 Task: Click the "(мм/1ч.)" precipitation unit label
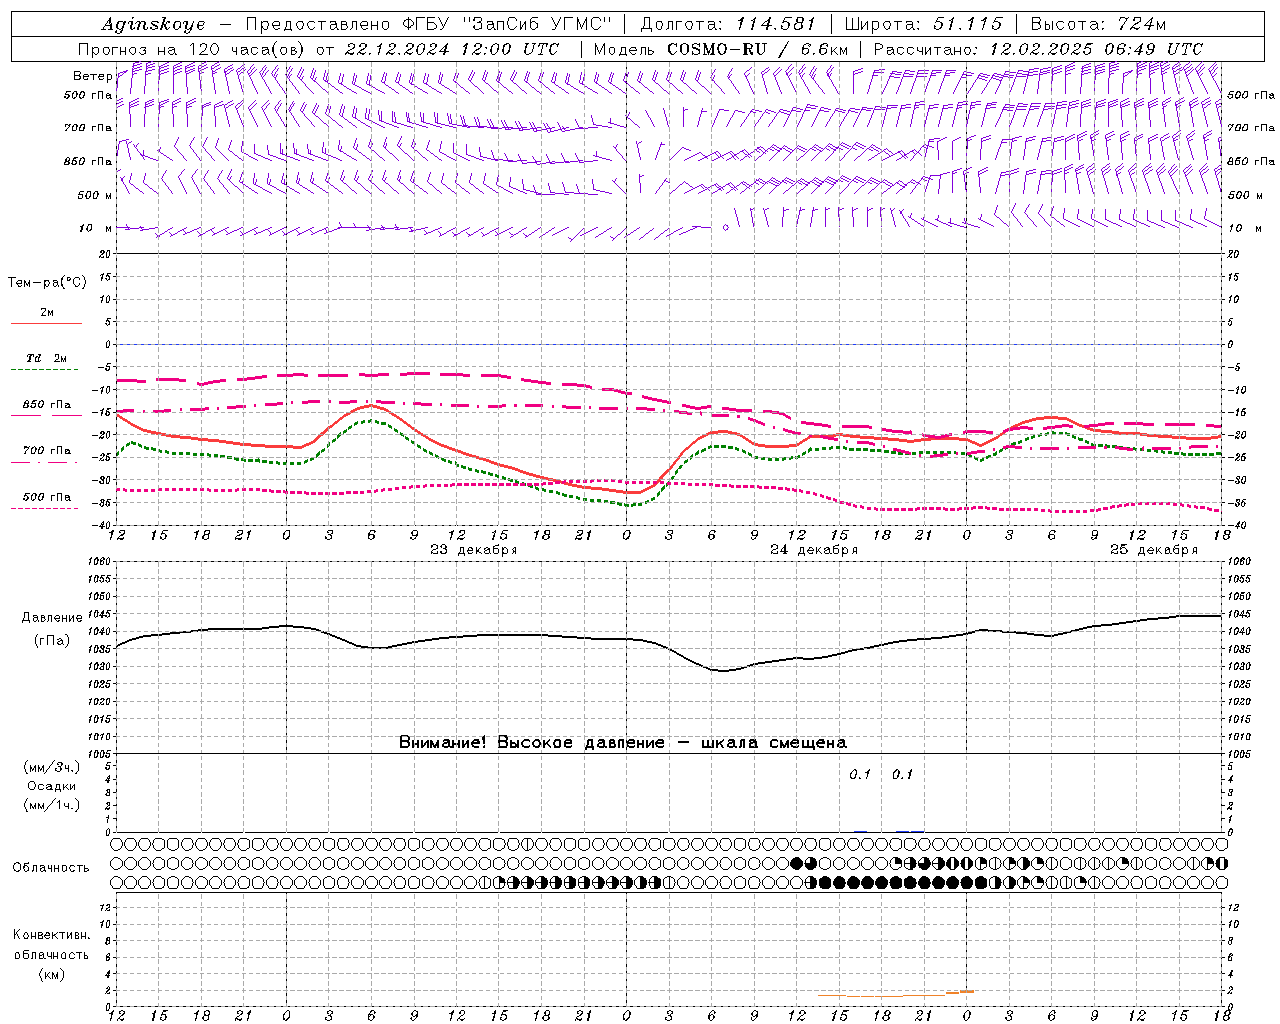point(52,805)
